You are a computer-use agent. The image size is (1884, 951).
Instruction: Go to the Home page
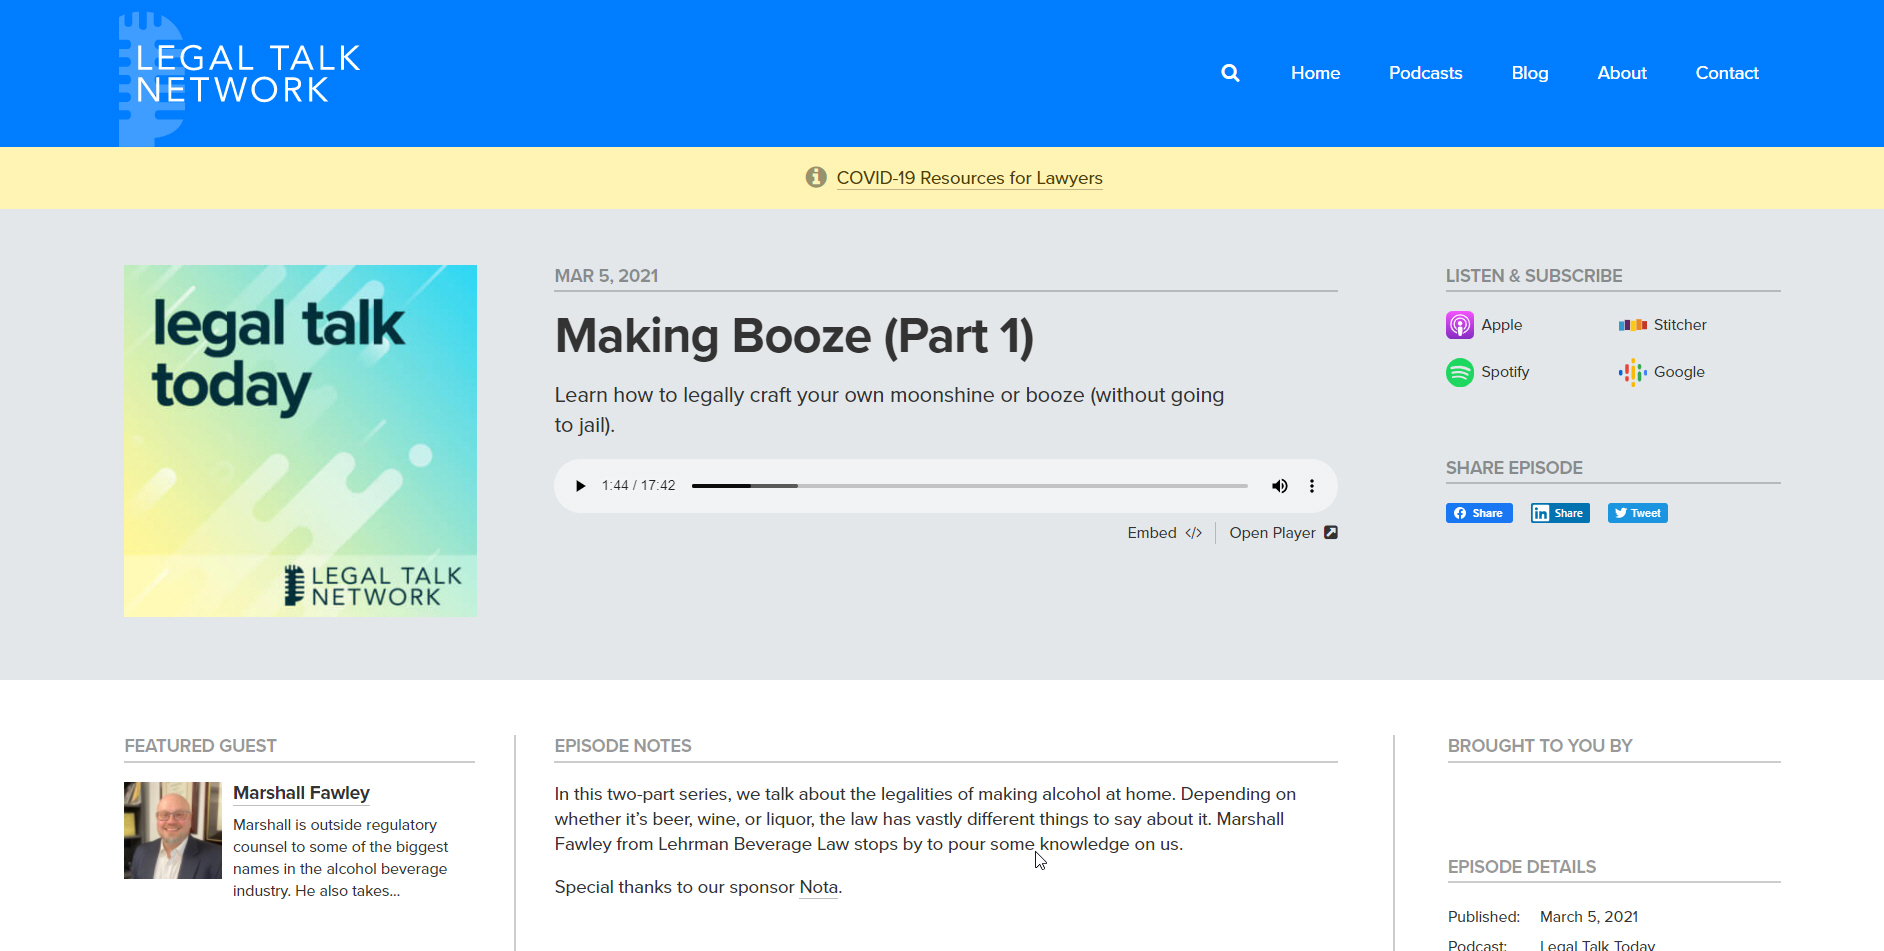[1315, 73]
